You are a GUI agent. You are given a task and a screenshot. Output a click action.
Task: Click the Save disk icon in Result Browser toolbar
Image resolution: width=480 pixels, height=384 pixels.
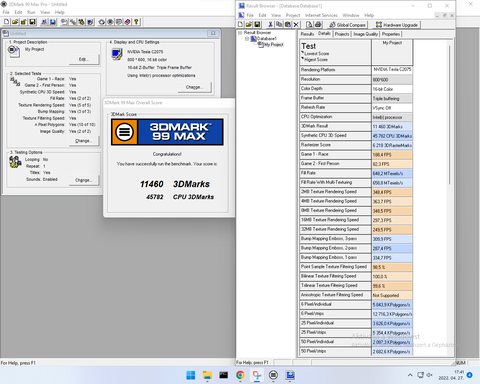(257, 25)
